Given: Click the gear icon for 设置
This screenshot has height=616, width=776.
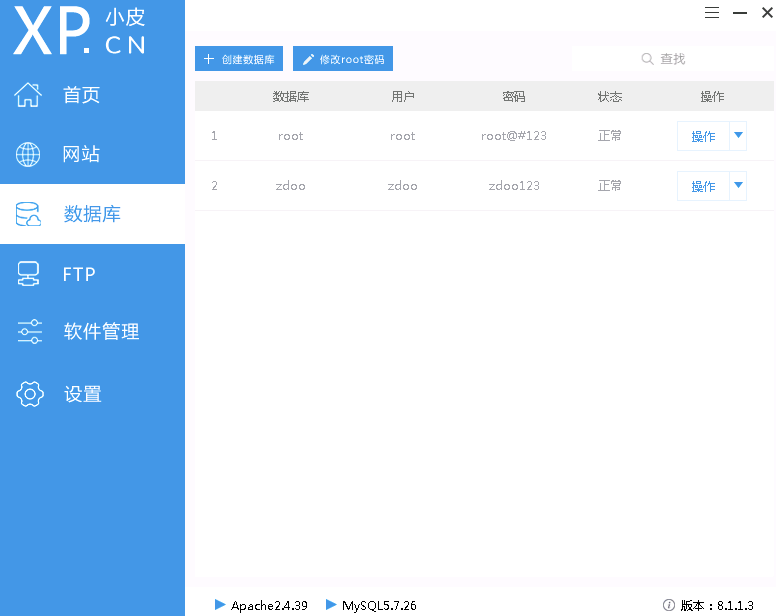Looking at the screenshot, I should [x=30, y=394].
